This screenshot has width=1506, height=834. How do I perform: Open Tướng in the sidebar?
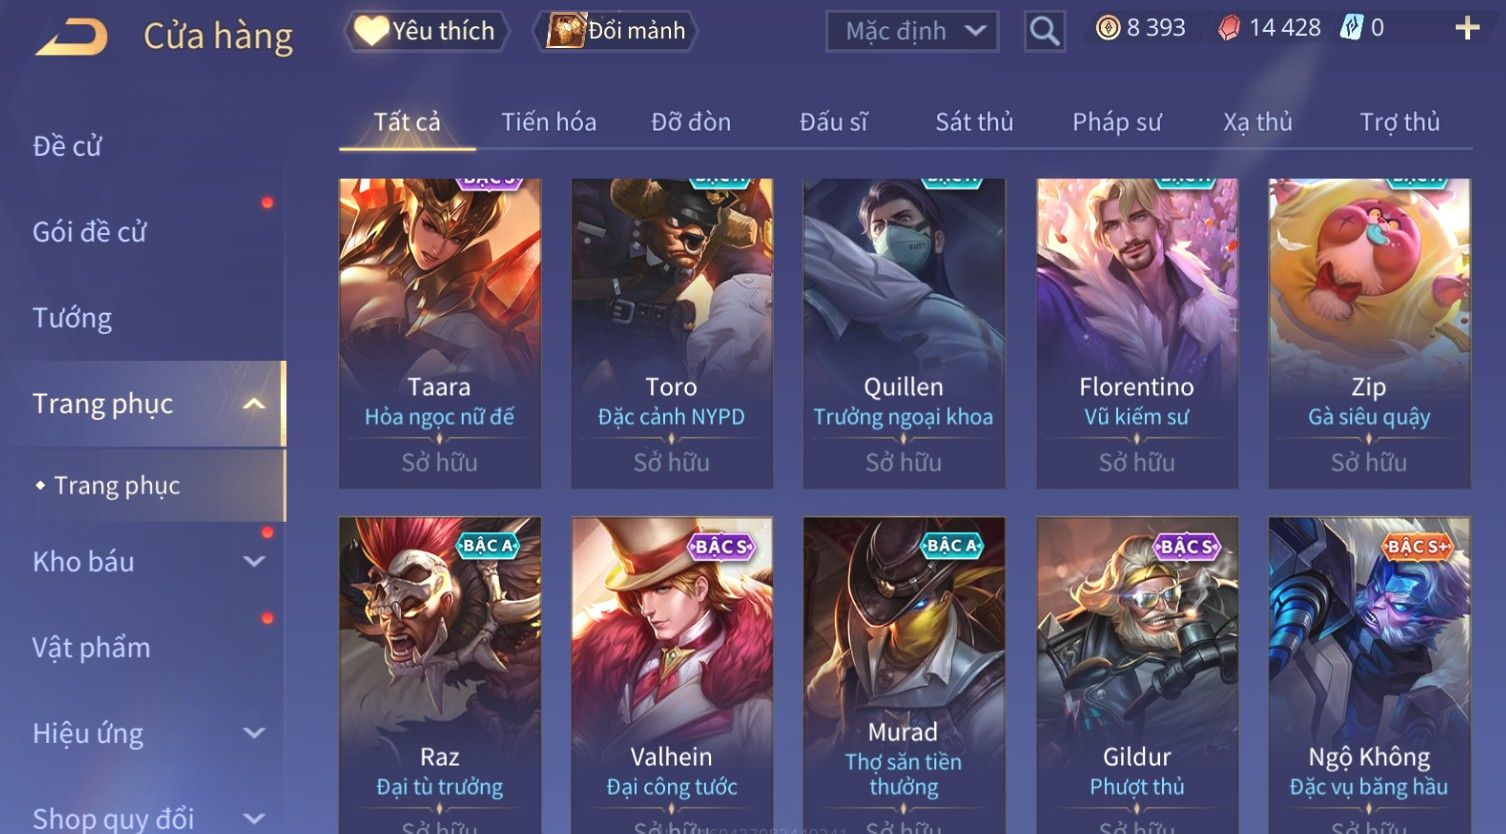(72, 318)
